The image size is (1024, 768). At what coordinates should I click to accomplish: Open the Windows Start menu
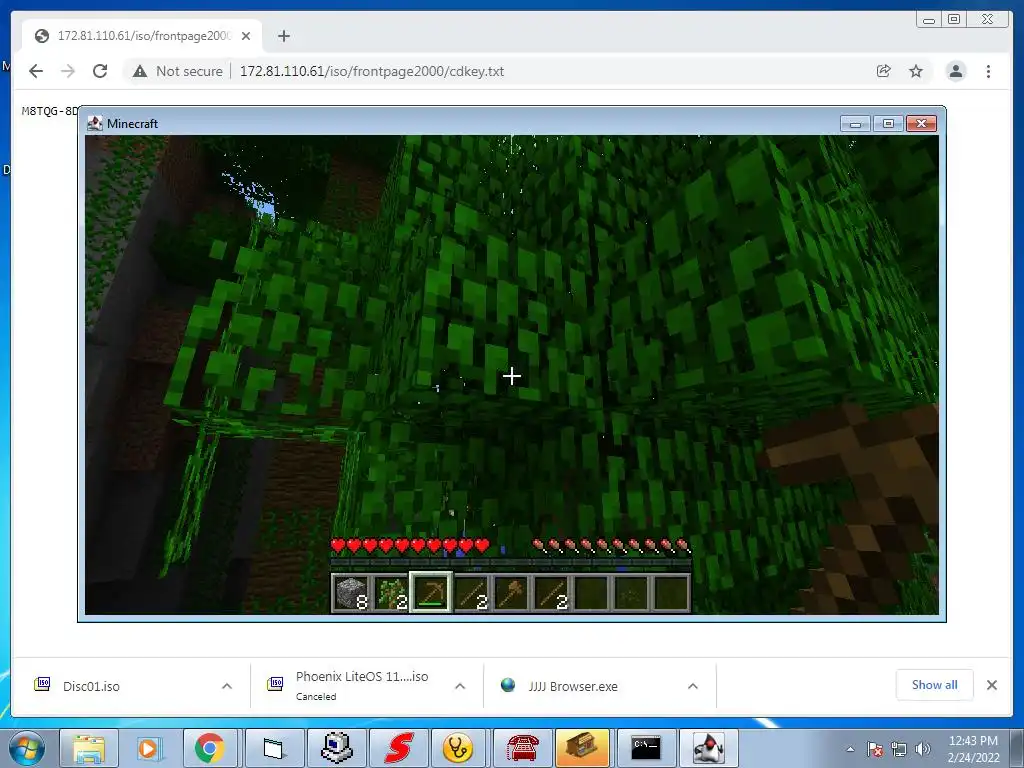click(27, 748)
